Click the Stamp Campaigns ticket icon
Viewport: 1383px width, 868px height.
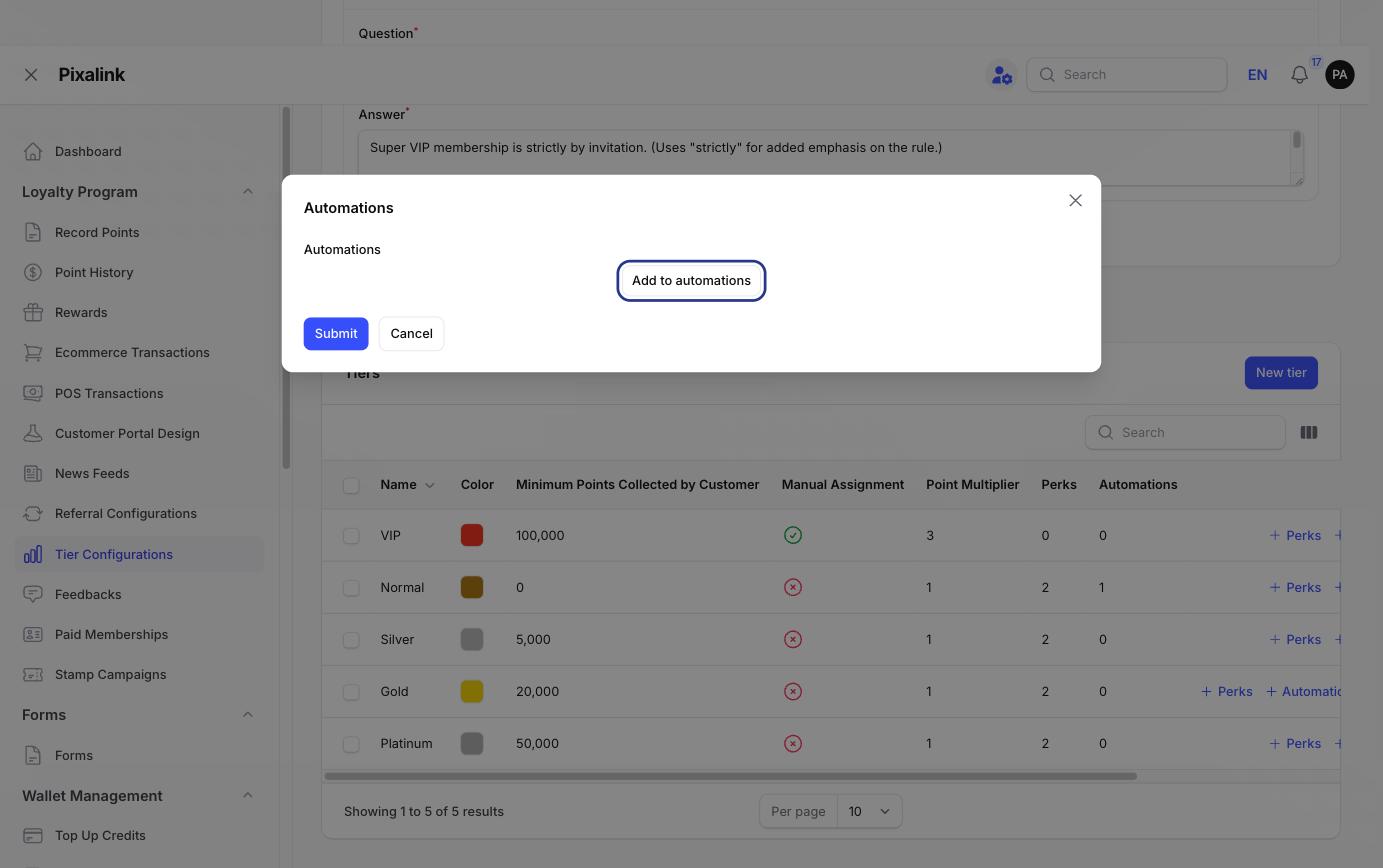tap(33, 675)
